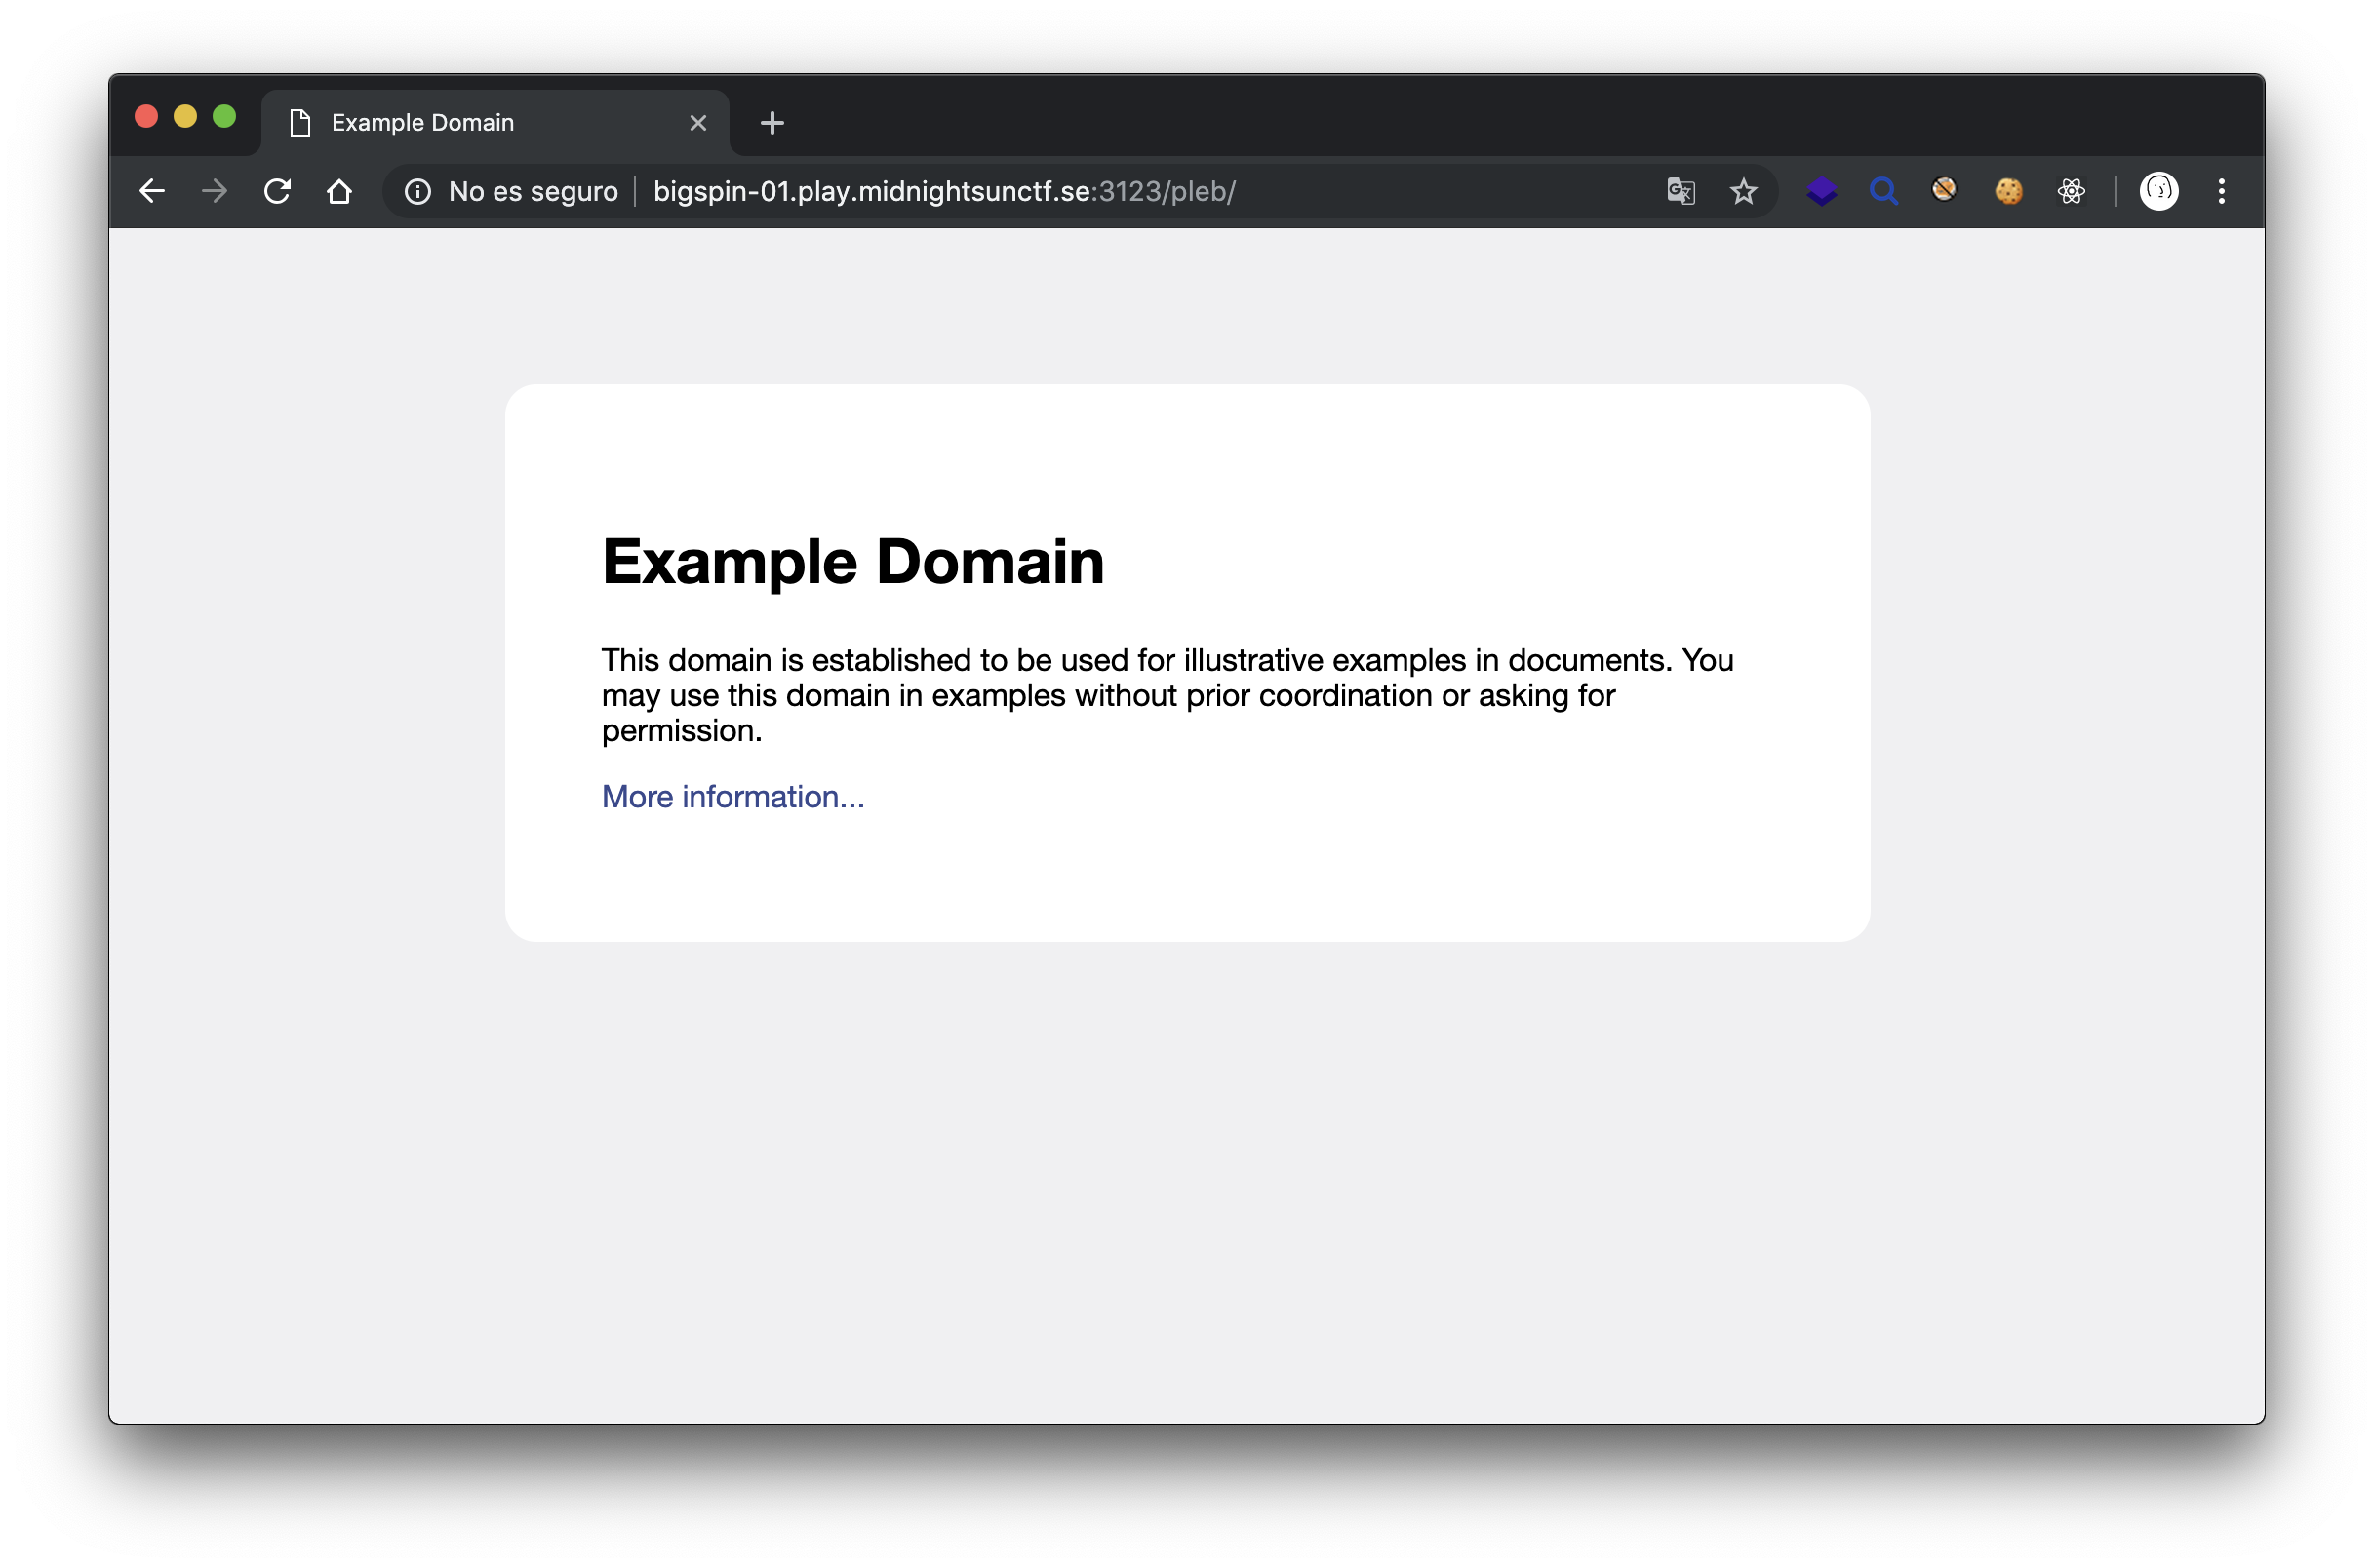Open the Chrome three-dot menu
This screenshot has height=1568, width=2374.
2221,191
